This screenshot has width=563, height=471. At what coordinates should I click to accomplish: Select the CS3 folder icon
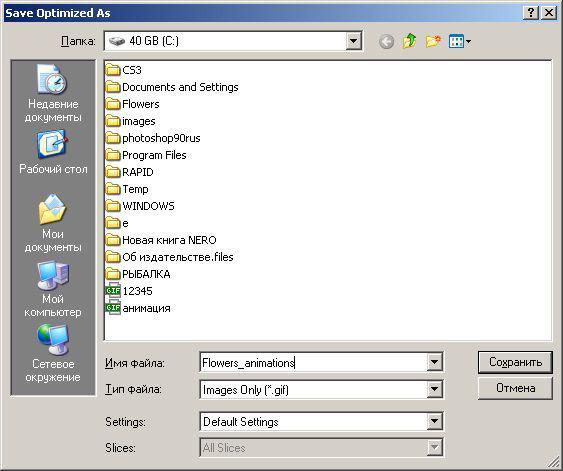click(x=113, y=70)
